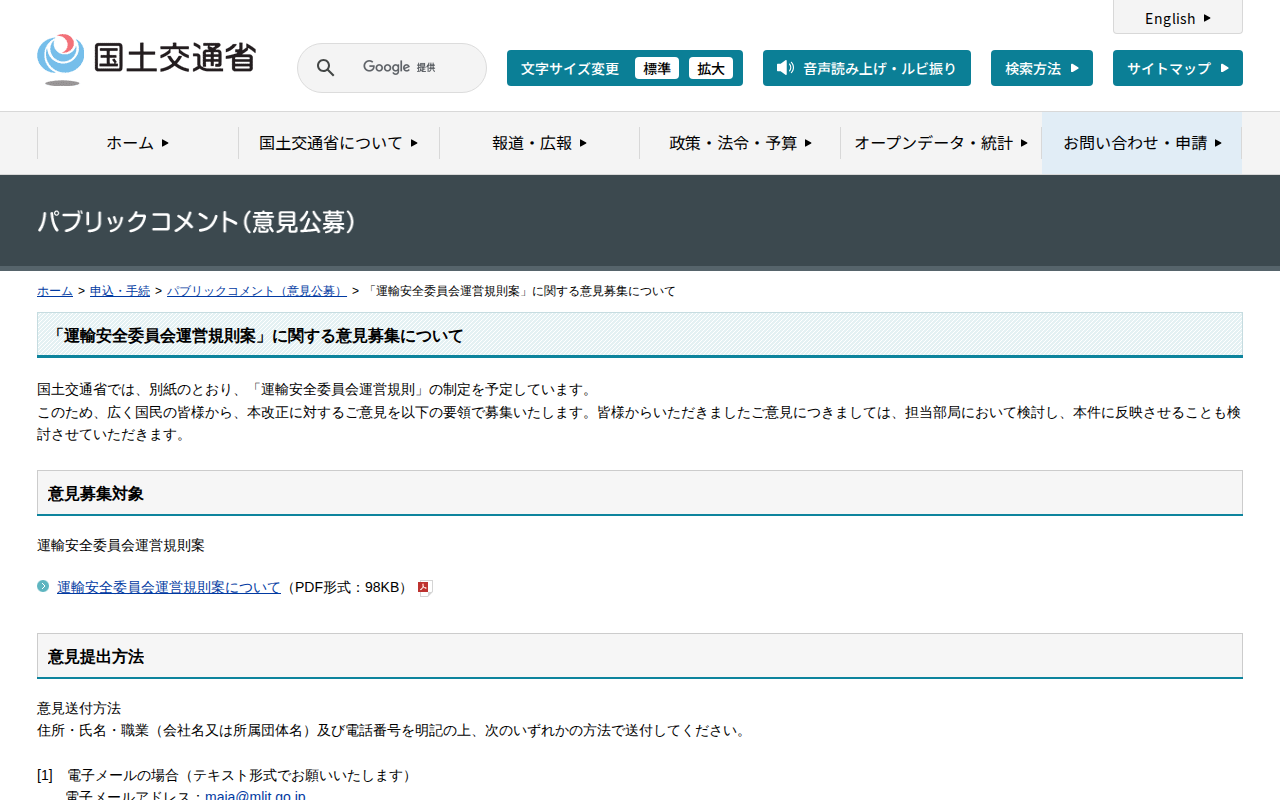The image size is (1280, 800).
Task: Expand the 政策・法令・予算 menu
Action: 740,143
